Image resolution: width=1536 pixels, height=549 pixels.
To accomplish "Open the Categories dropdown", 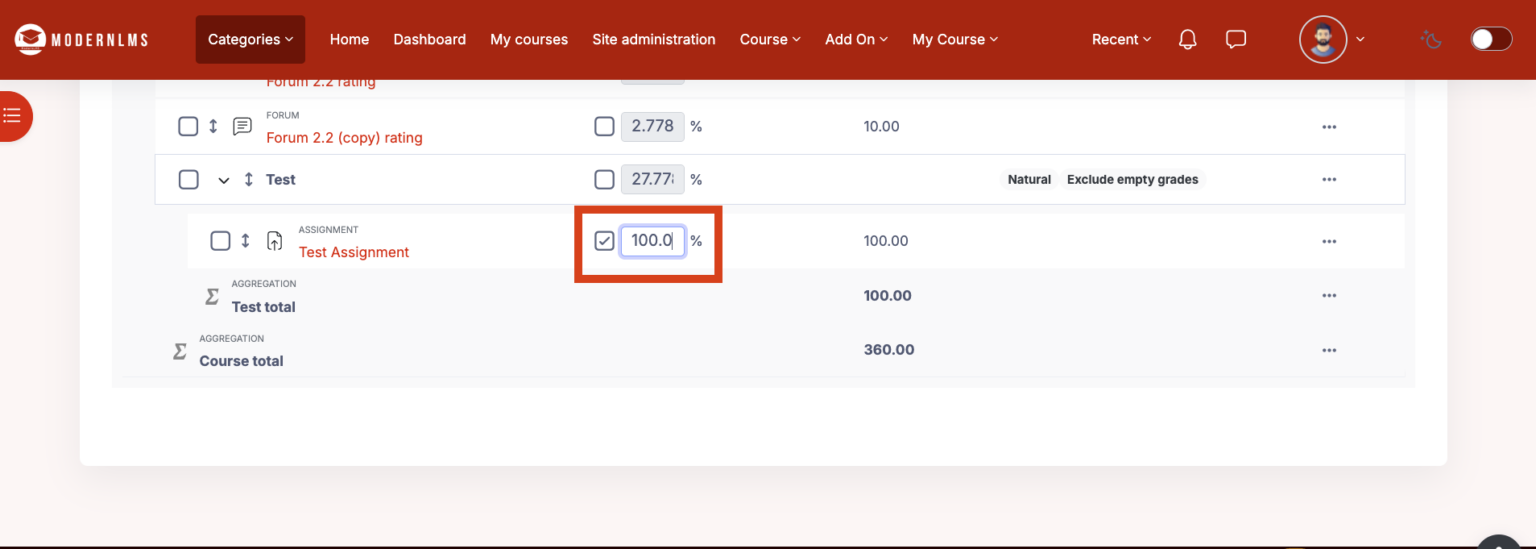I will tap(250, 39).
